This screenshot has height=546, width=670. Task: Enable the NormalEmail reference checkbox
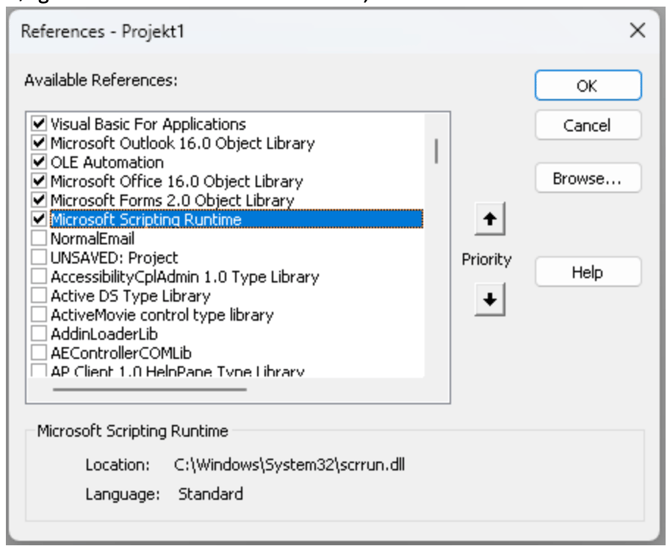point(40,239)
